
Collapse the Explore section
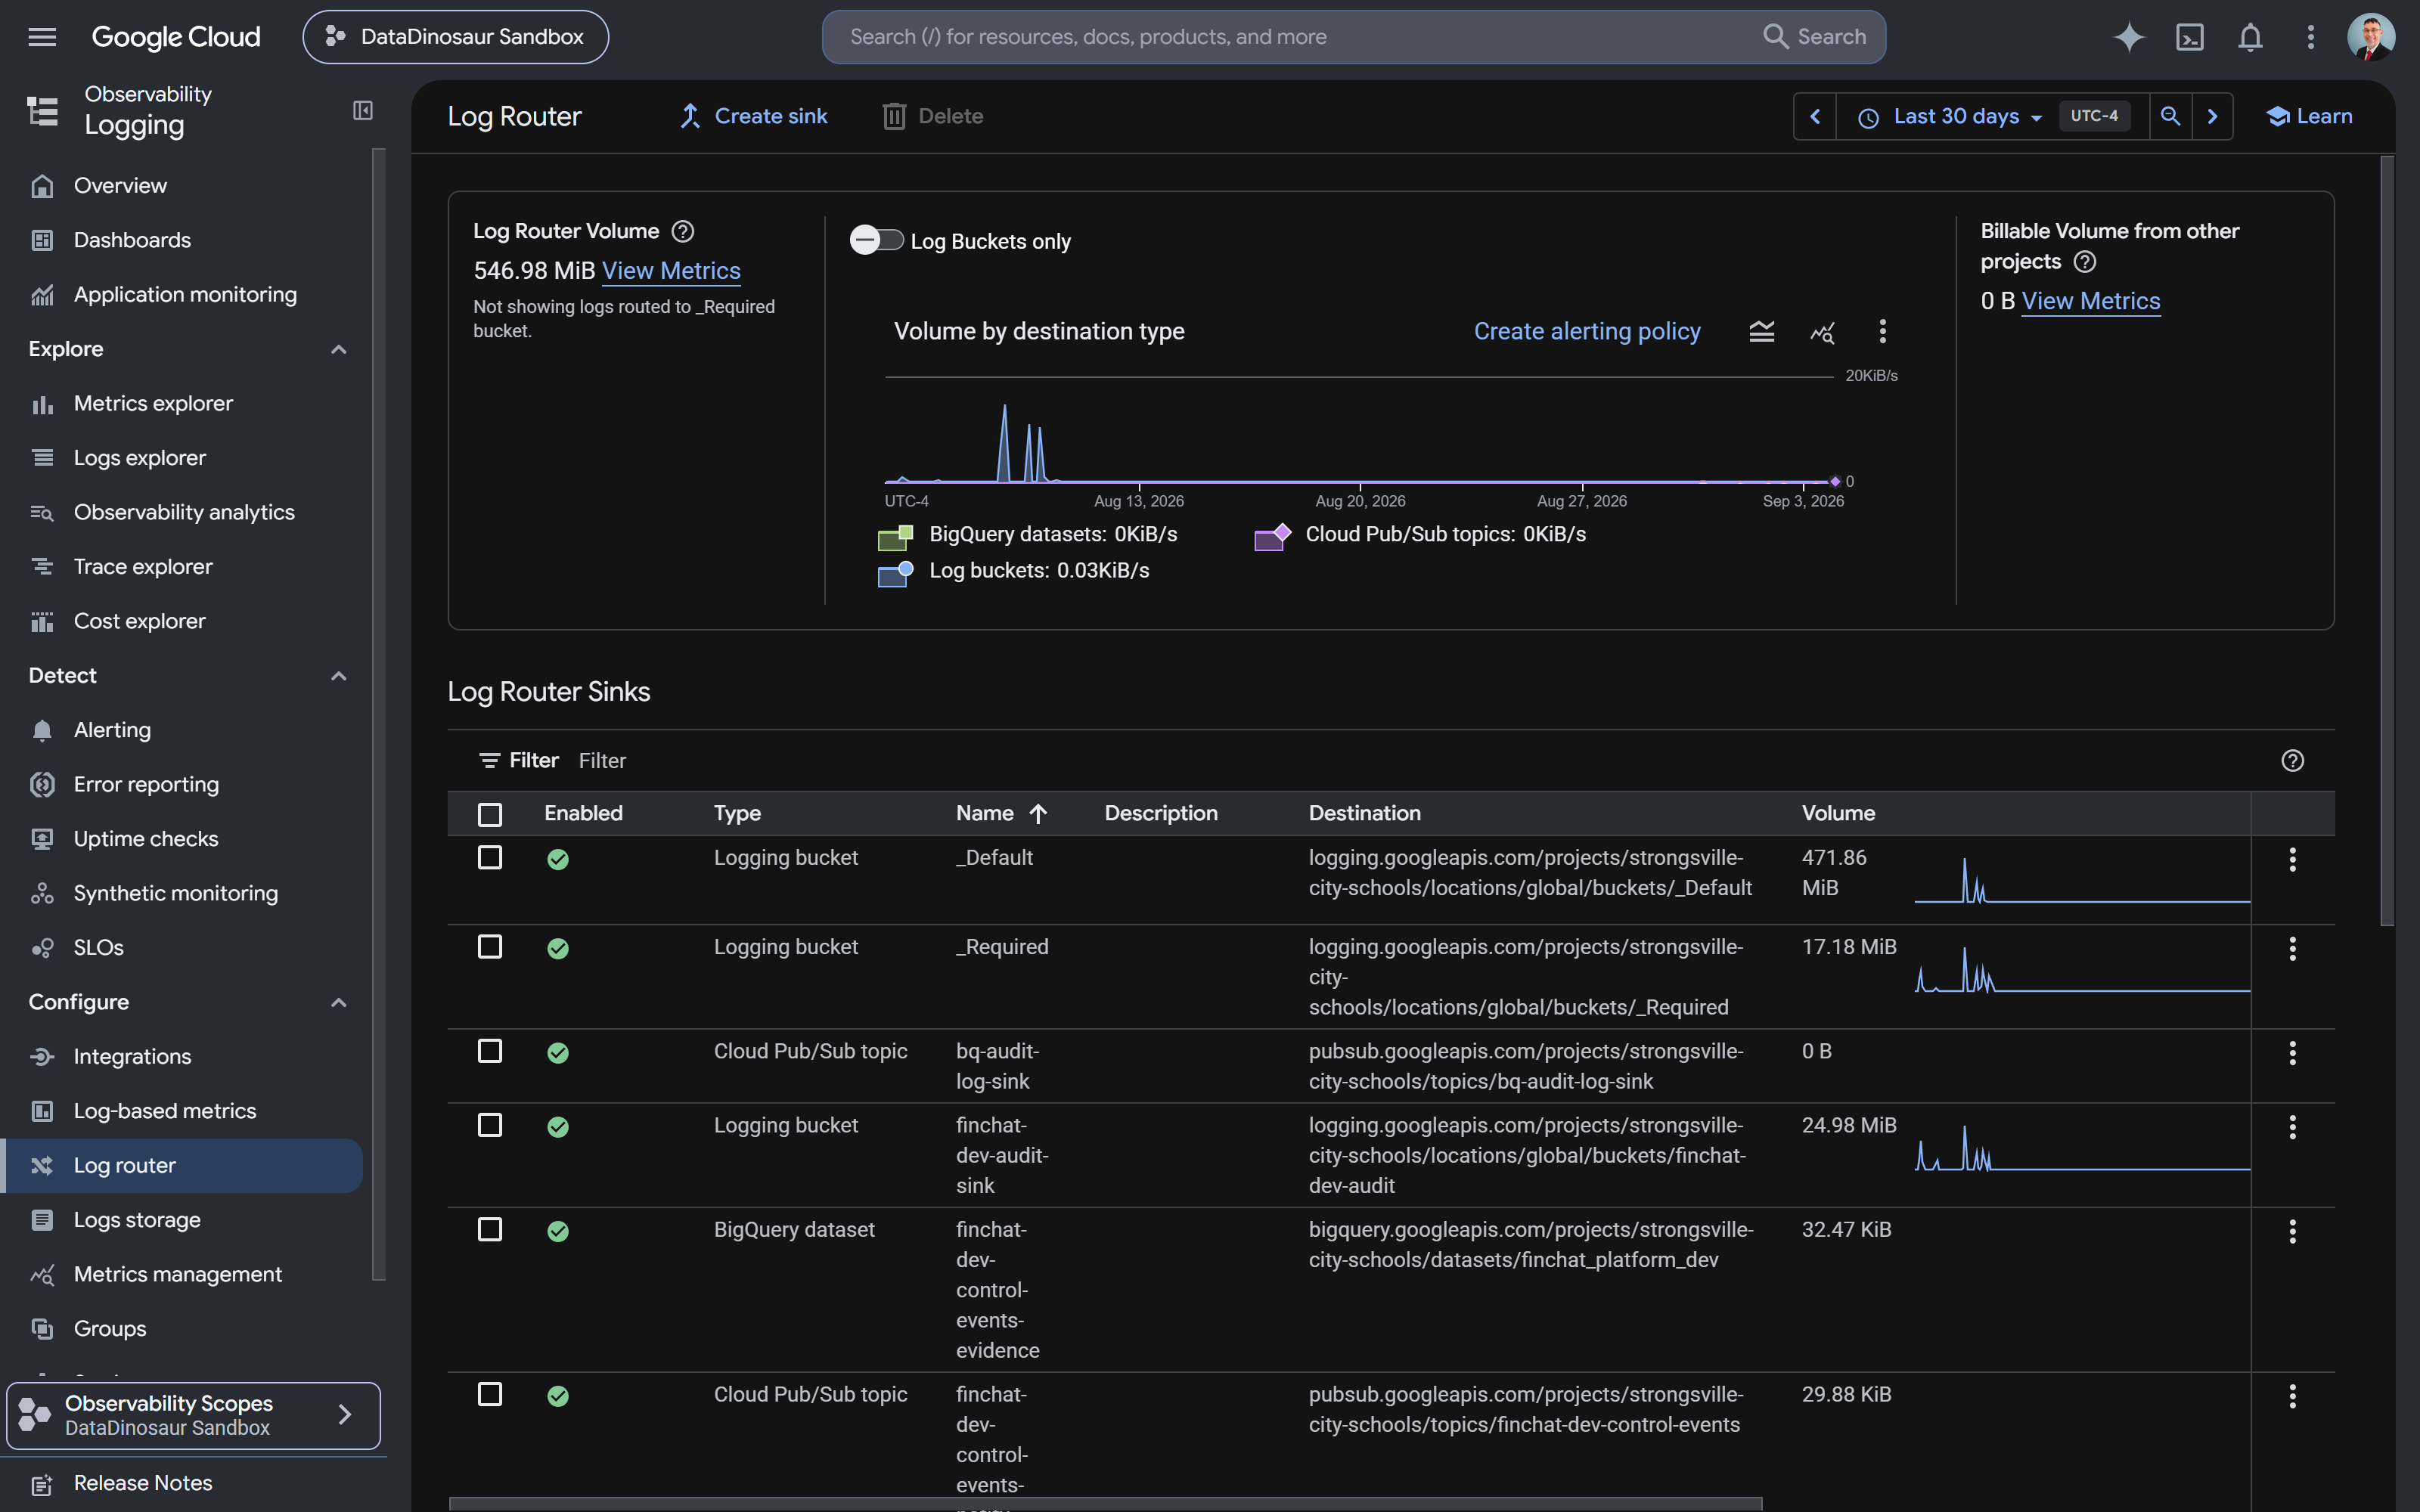point(338,349)
